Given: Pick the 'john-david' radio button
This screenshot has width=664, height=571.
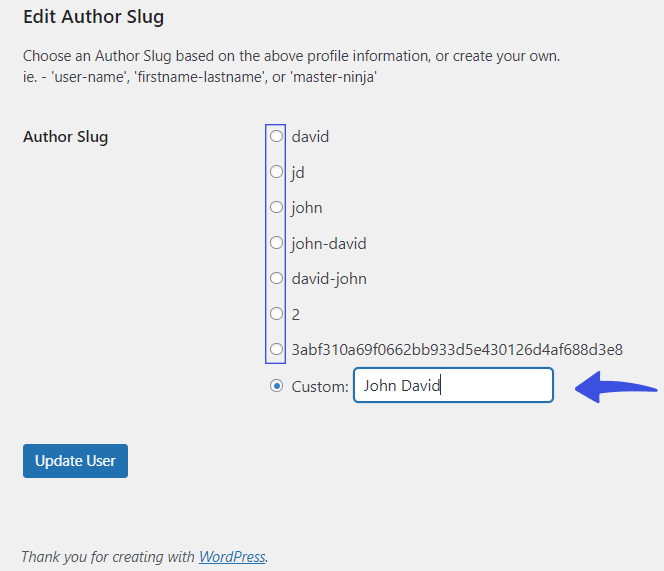Looking at the screenshot, I should click(277, 243).
